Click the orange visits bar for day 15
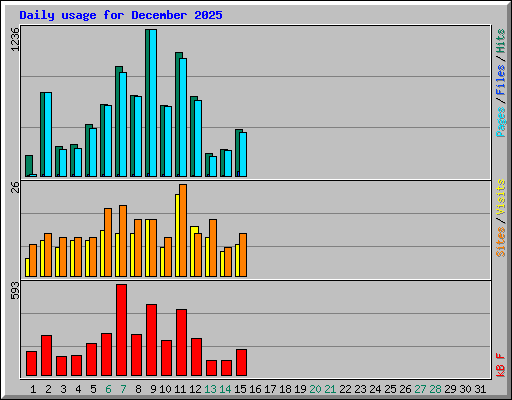512x400 pixels. [x=243, y=255]
